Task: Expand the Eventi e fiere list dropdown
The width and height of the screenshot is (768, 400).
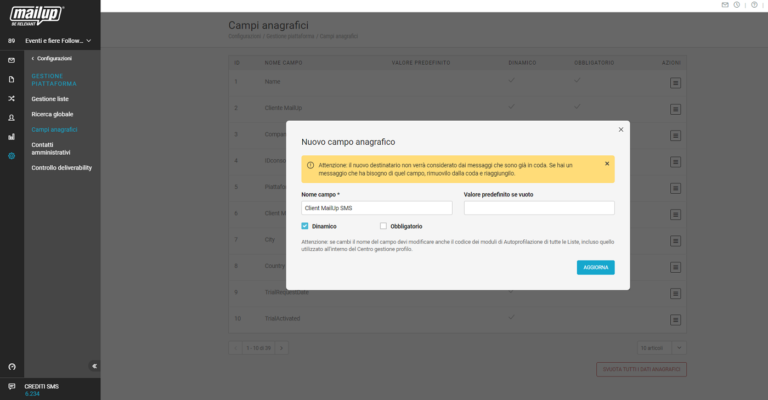Action: pyautogui.click(x=90, y=41)
